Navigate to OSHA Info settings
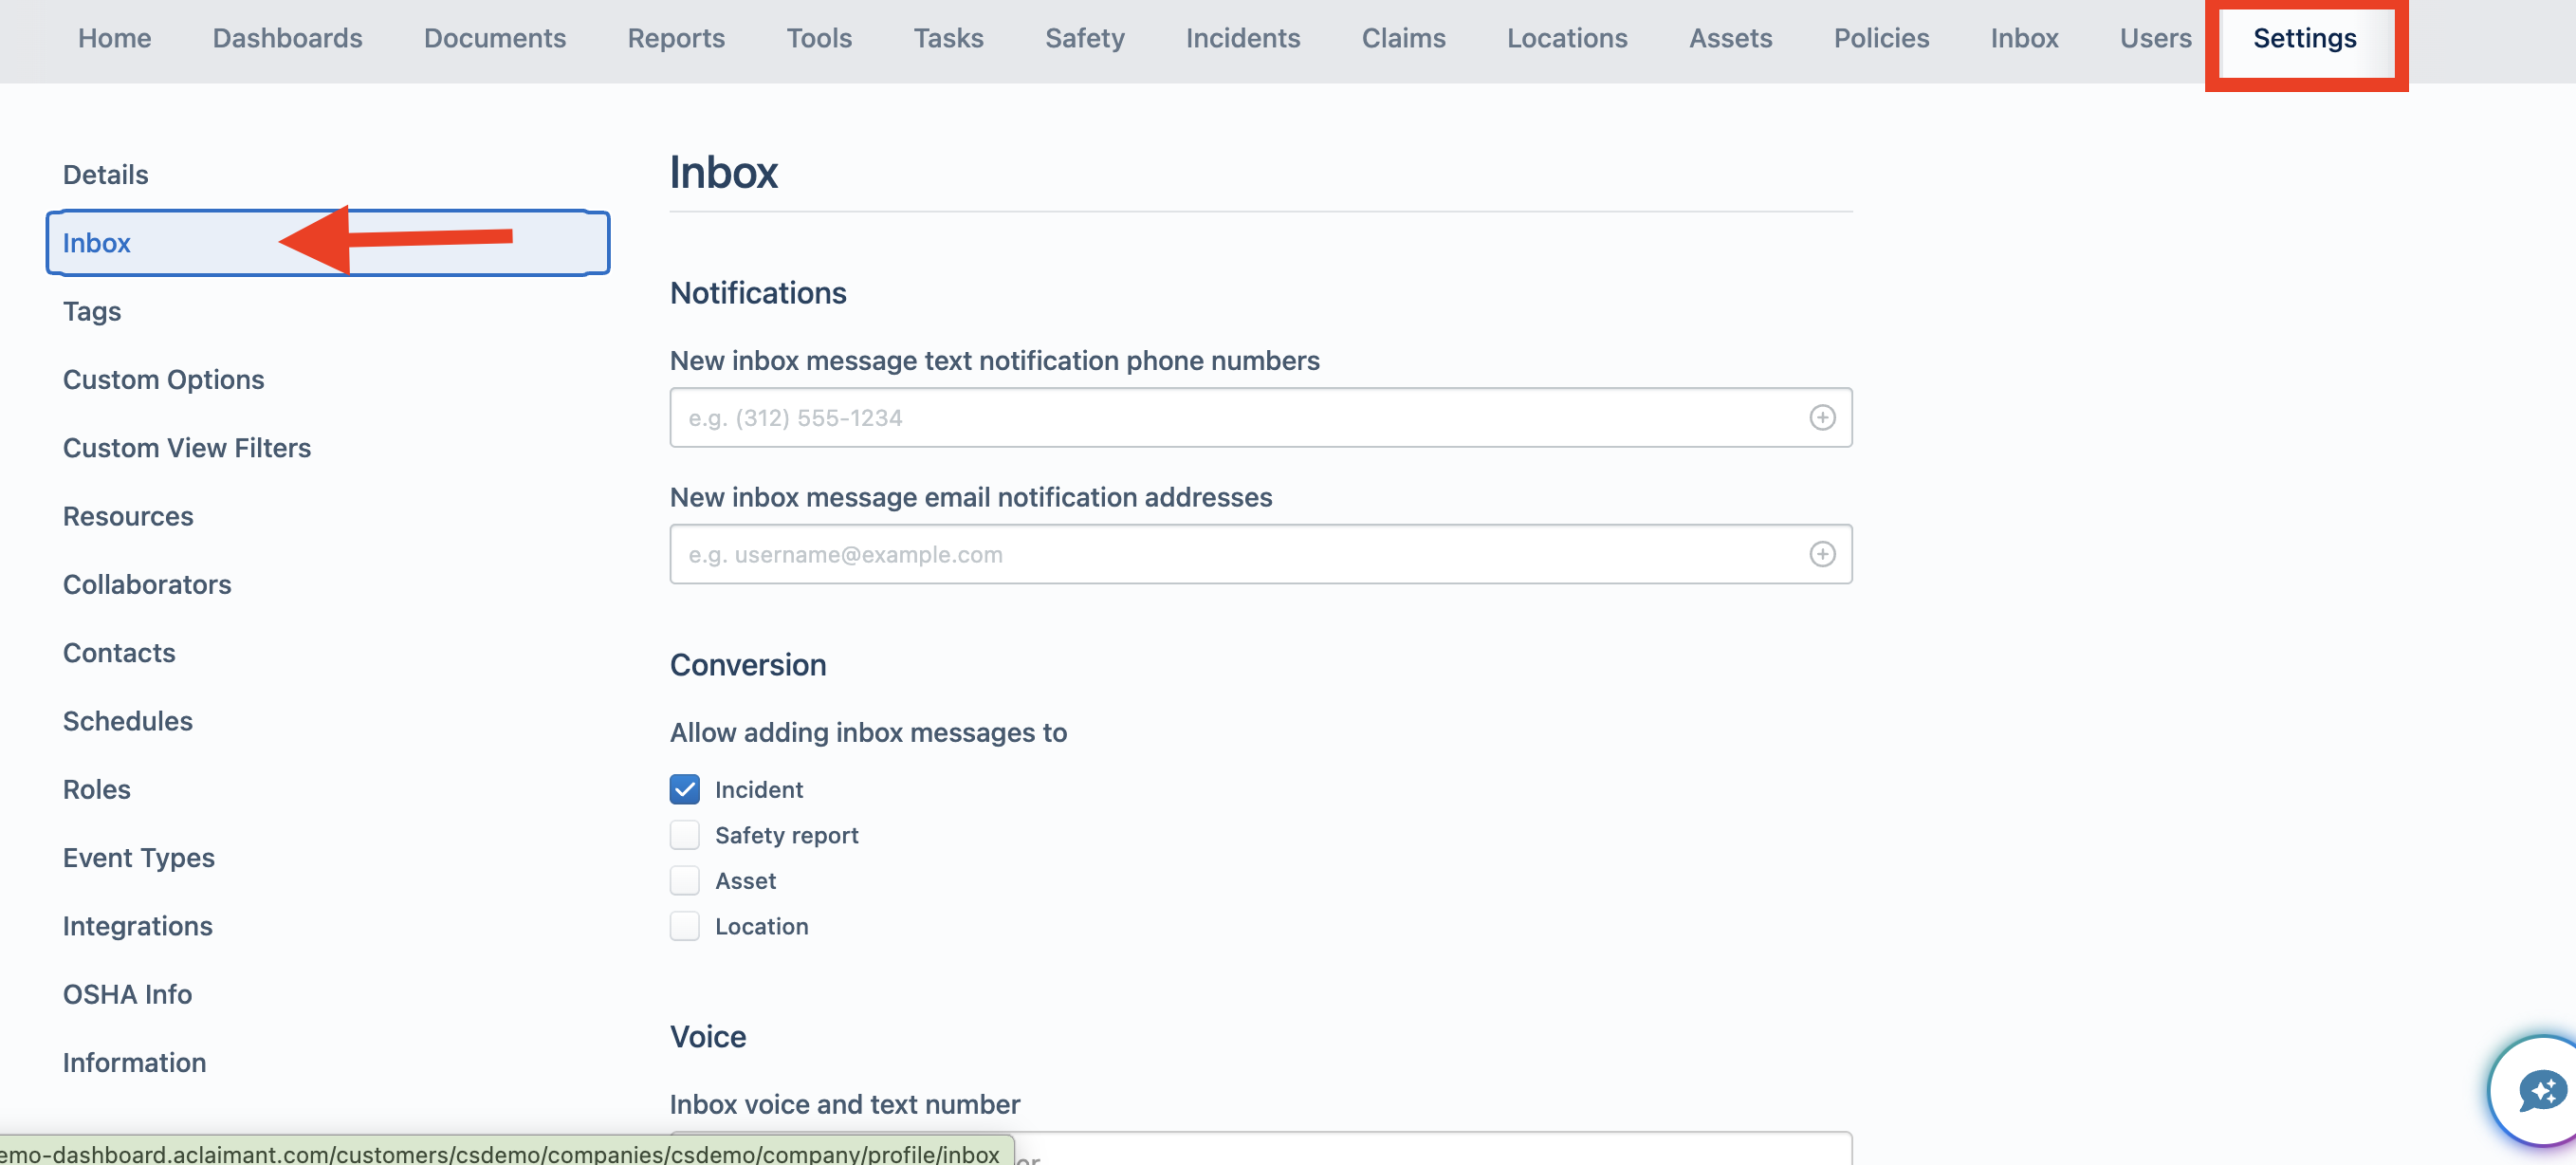This screenshot has height=1165, width=2576. [x=128, y=995]
